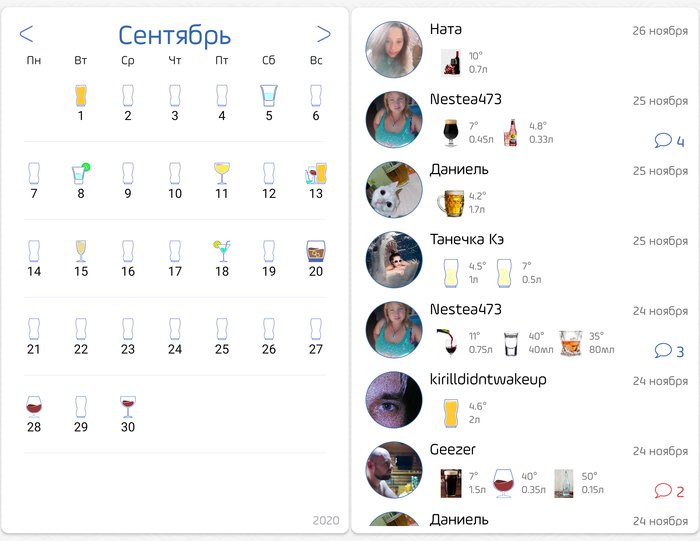Open the drink with green dot on day 8

81,173
